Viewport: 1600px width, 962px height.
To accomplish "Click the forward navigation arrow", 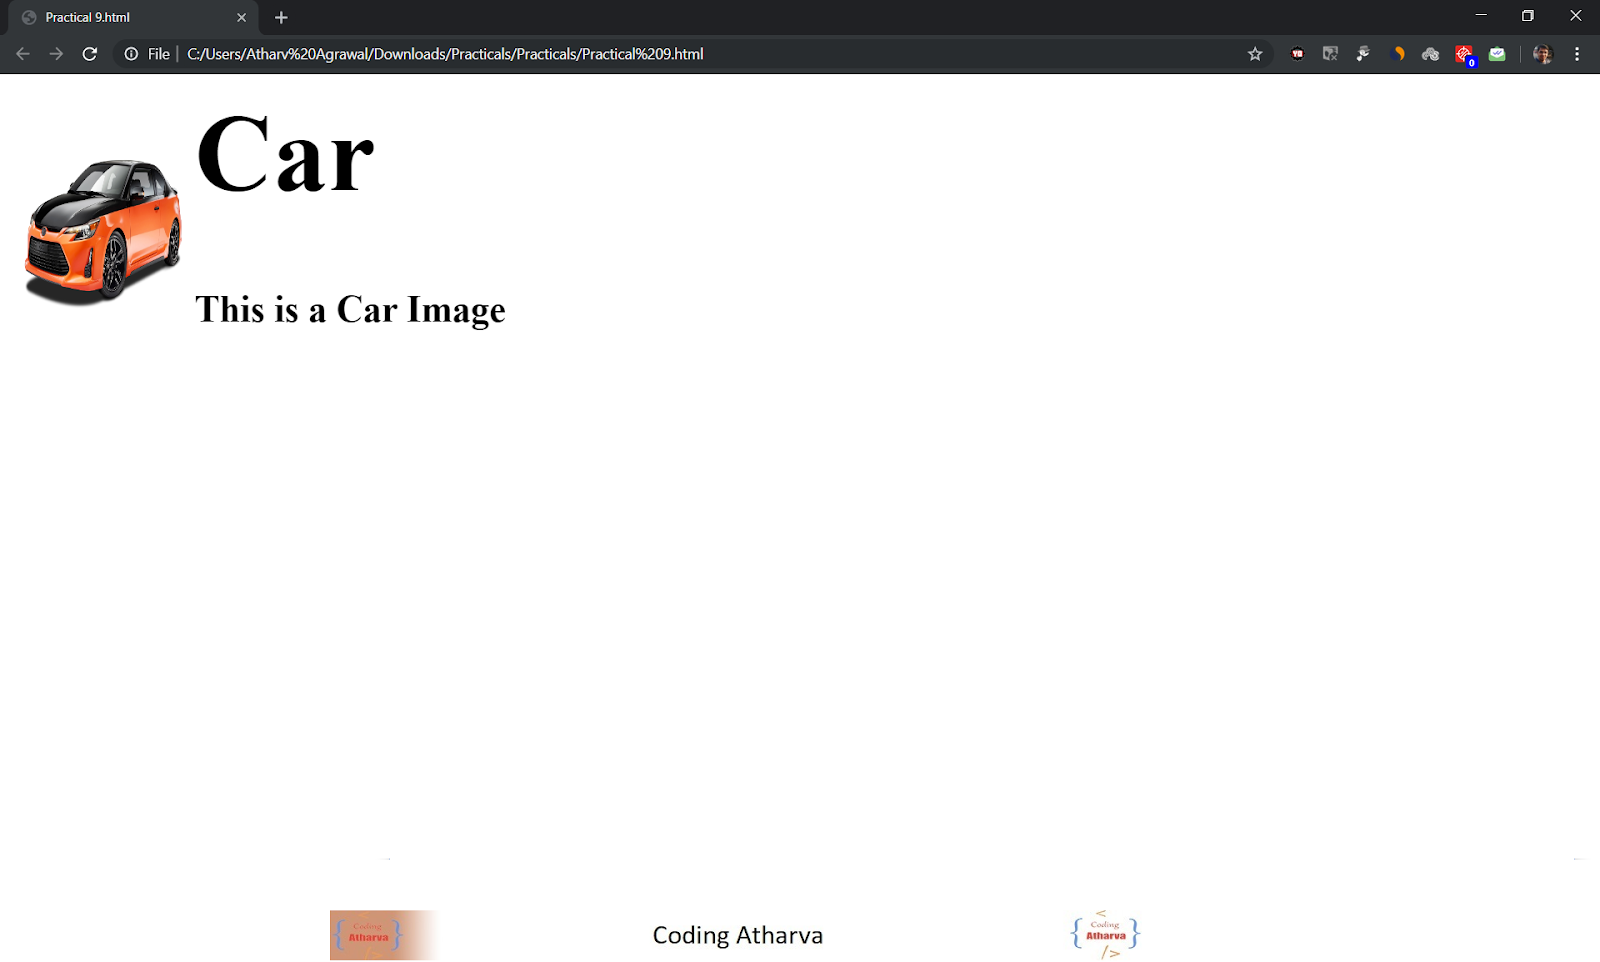I will click(56, 54).
